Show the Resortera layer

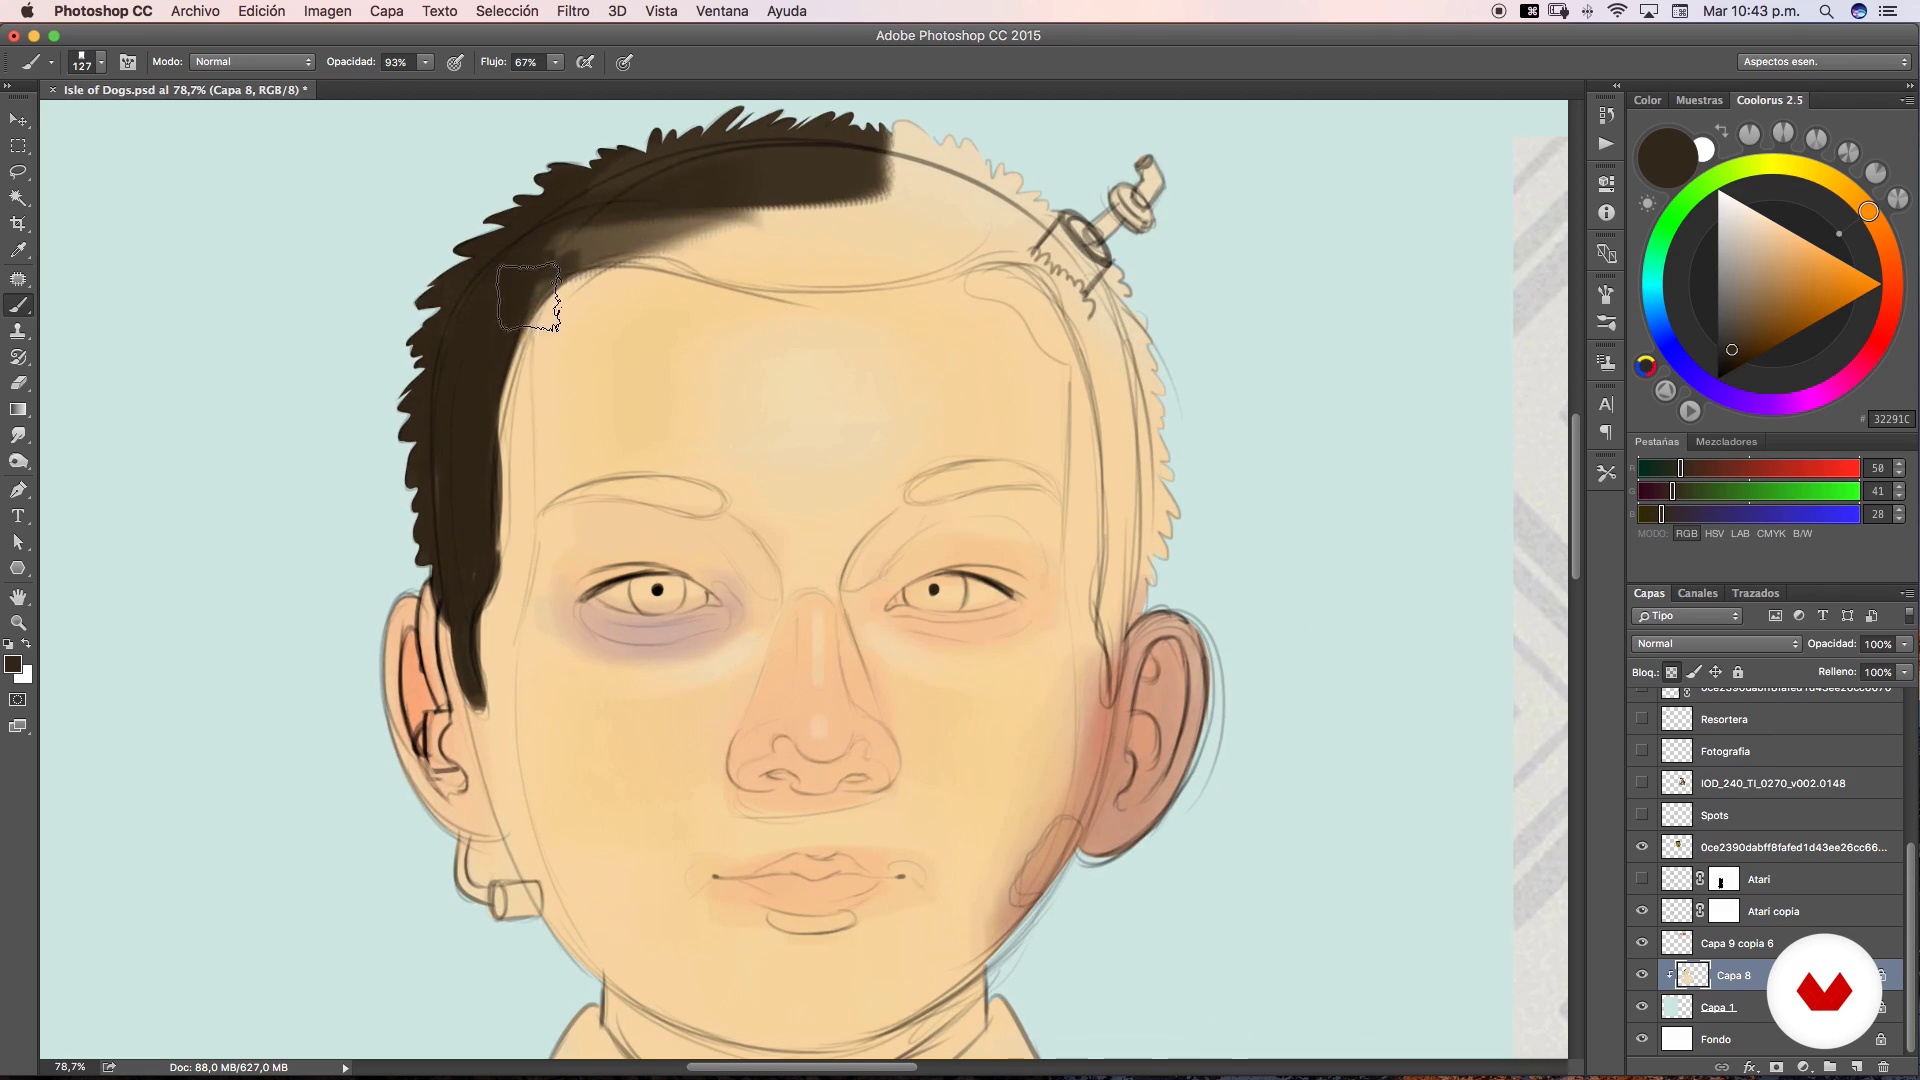click(1642, 719)
